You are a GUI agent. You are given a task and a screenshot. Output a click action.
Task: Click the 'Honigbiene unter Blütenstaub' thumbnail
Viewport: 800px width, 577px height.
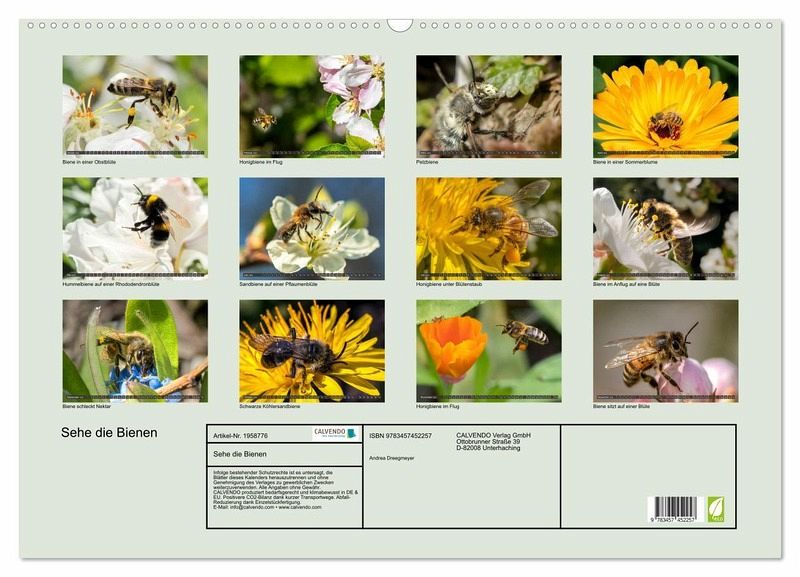[x=489, y=229]
